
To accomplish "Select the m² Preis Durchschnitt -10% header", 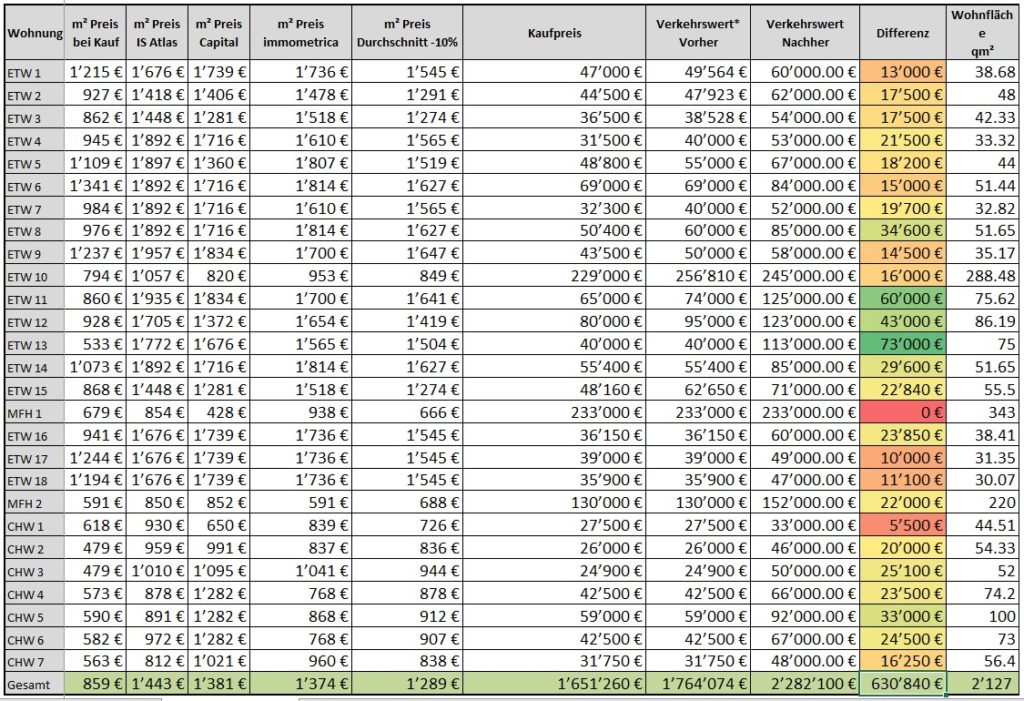I will (x=408, y=33).
